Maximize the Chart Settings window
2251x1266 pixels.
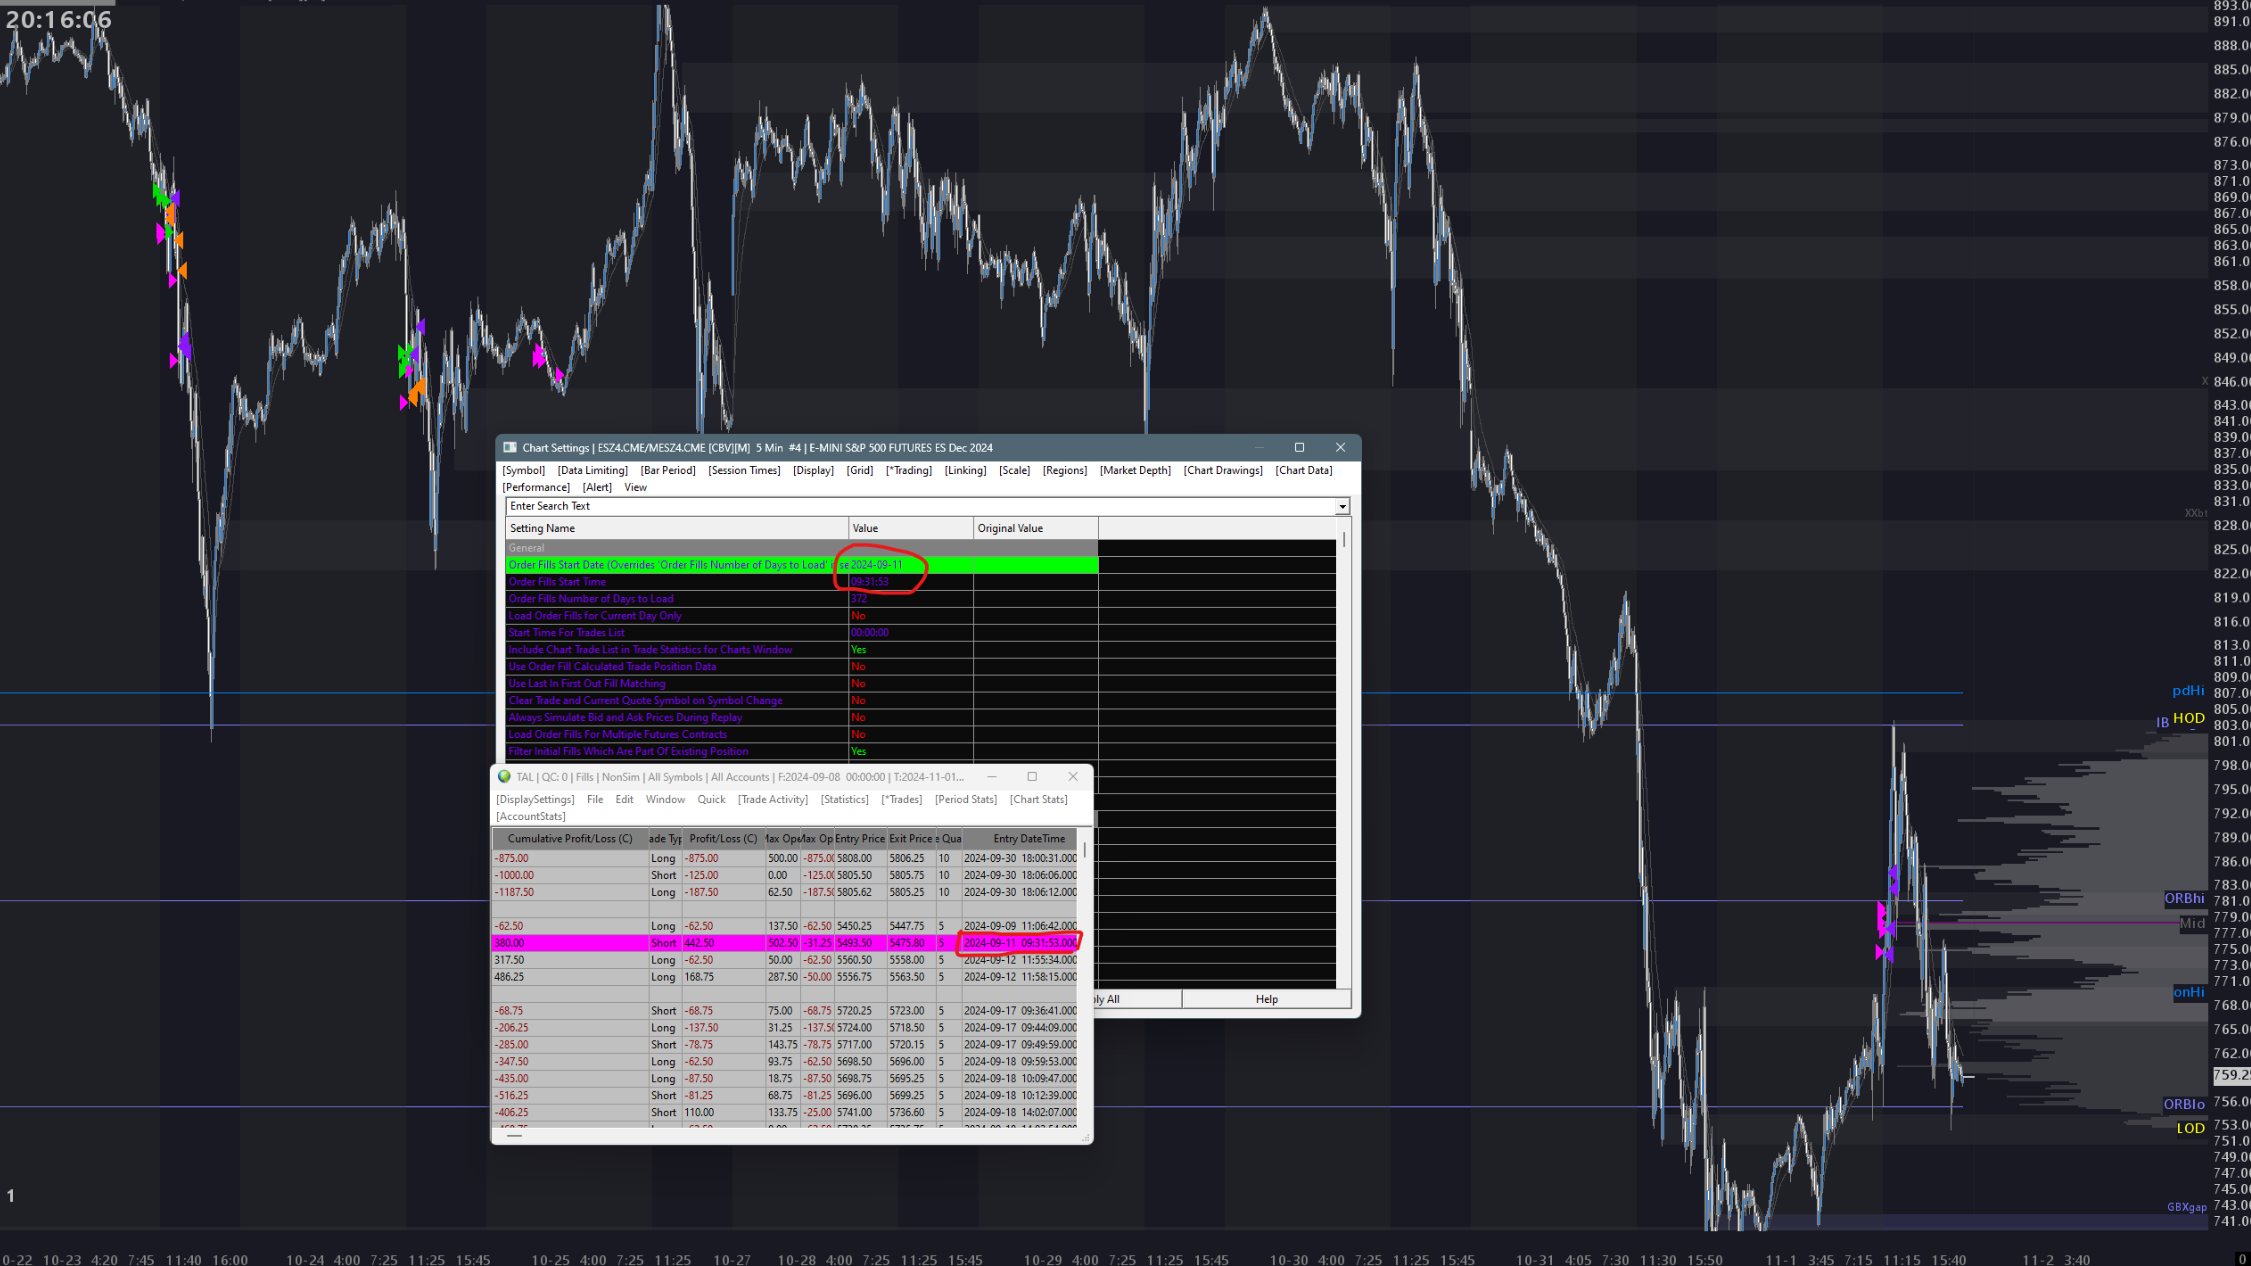pos(1299,447)
